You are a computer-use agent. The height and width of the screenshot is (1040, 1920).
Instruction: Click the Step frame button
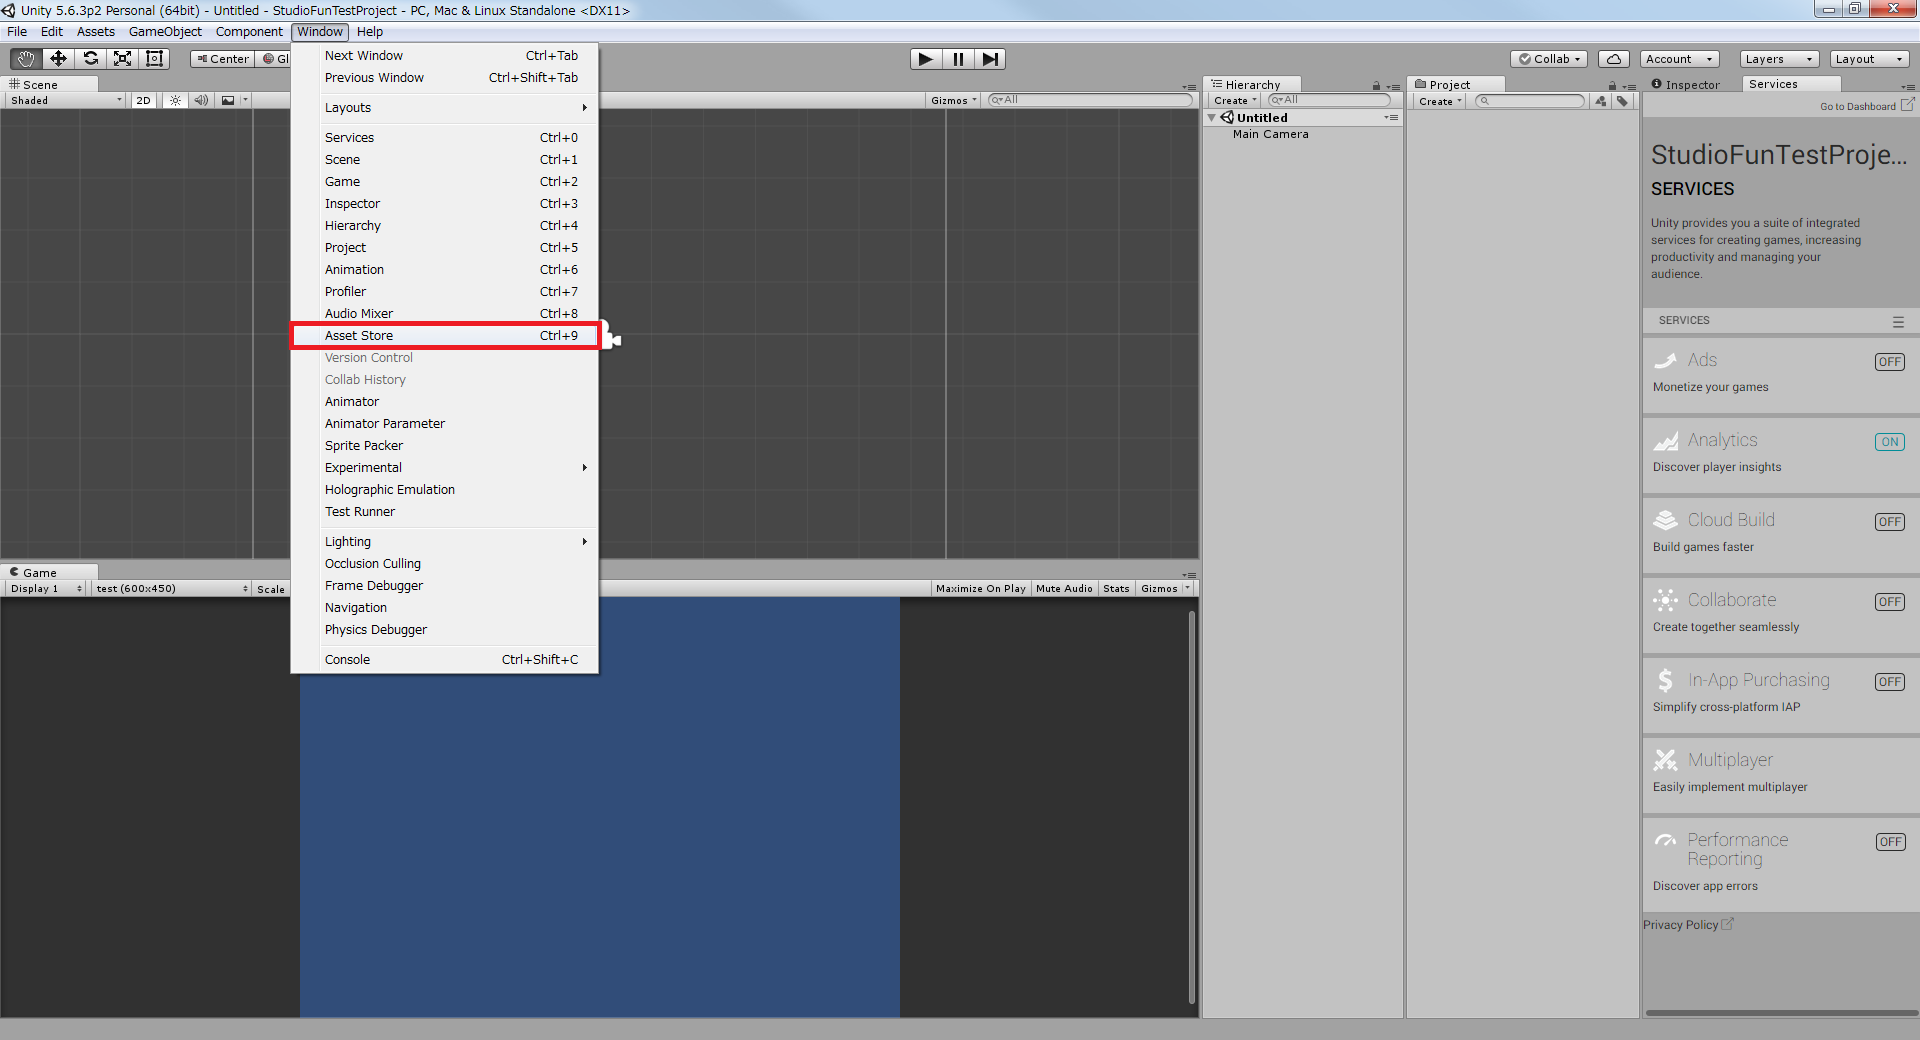click(x=989, y=59)
